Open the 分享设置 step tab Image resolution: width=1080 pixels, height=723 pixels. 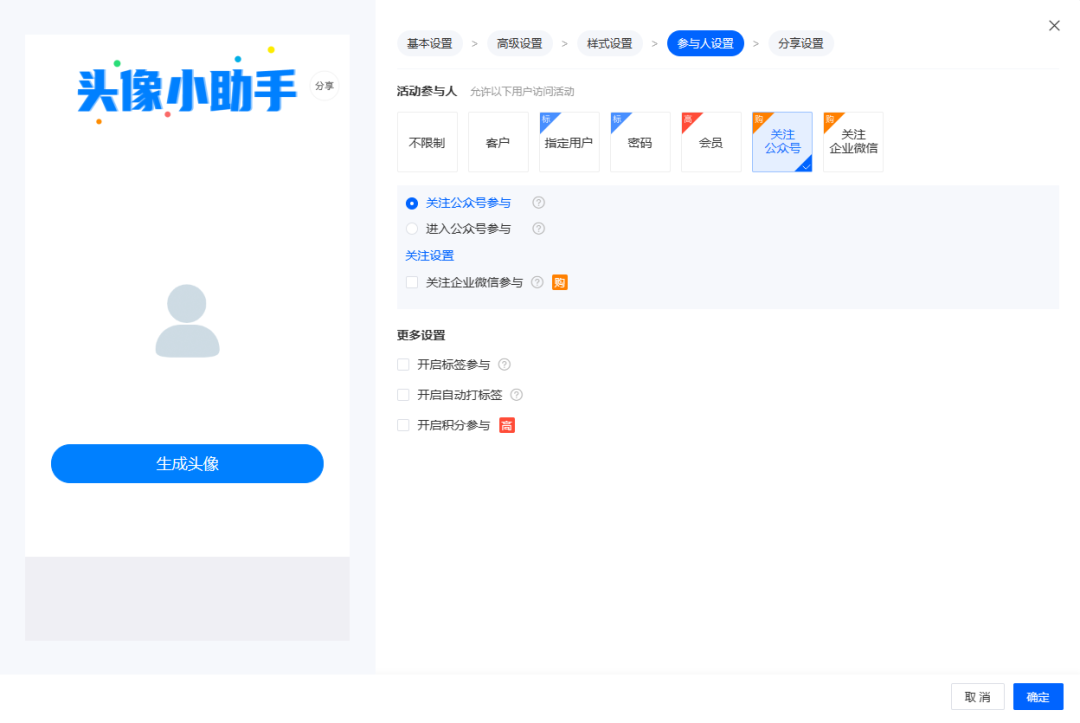click(800, 43)
